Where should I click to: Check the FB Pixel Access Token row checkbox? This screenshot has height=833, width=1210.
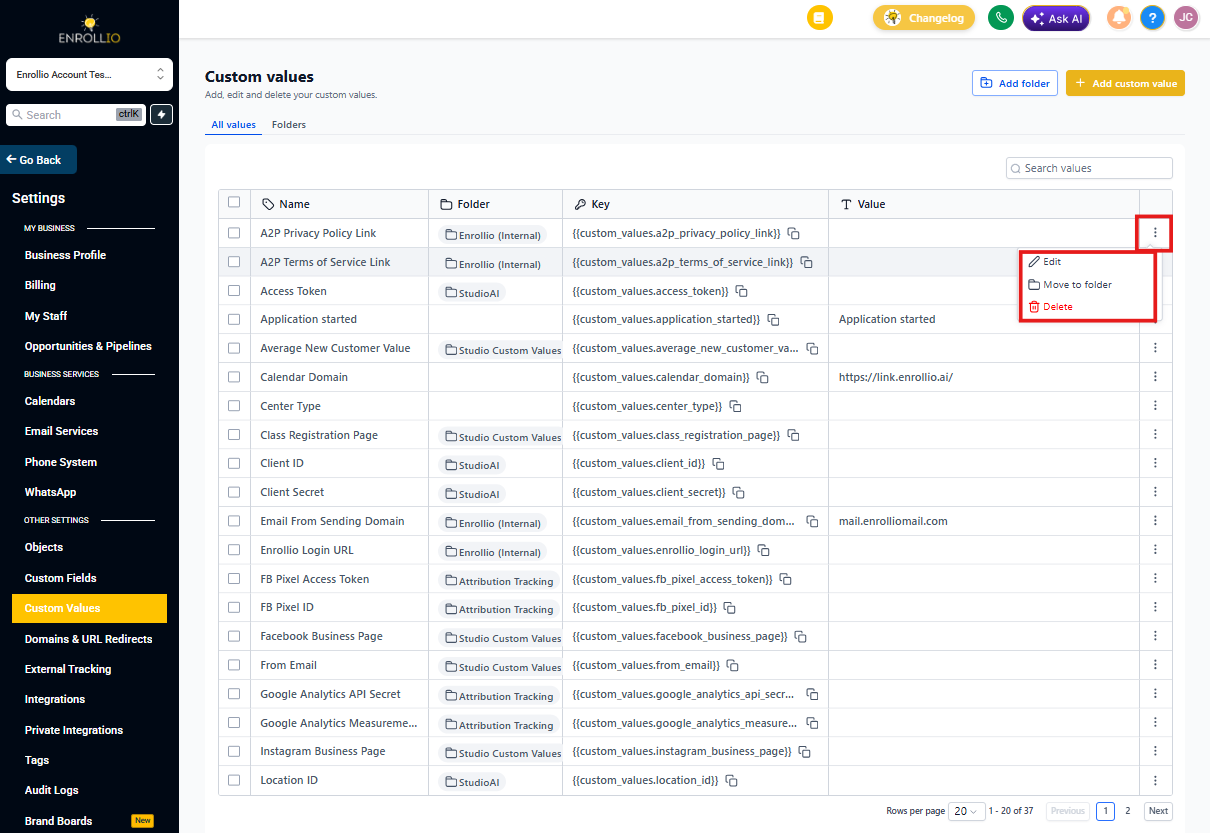[234, 579]
